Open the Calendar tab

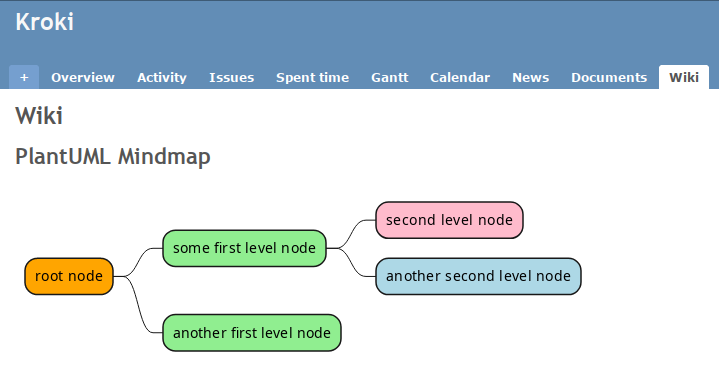tap(460, 77)
